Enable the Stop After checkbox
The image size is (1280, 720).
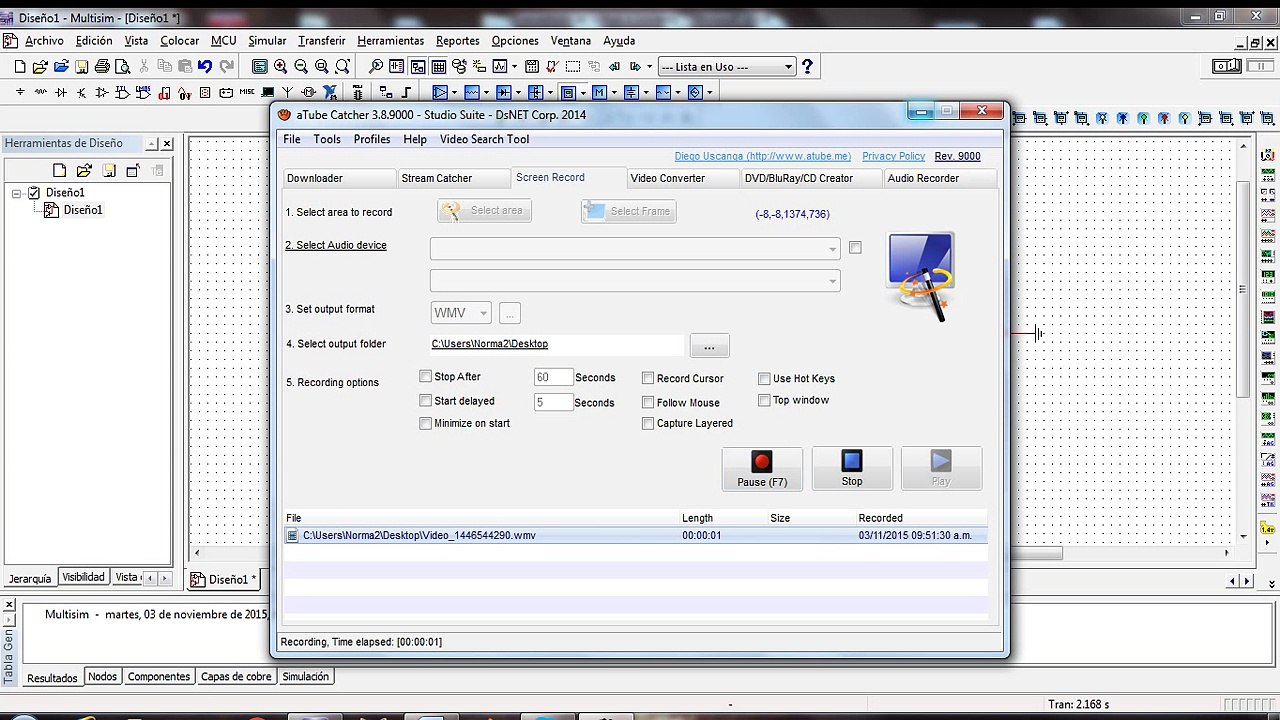pos(426,377)
